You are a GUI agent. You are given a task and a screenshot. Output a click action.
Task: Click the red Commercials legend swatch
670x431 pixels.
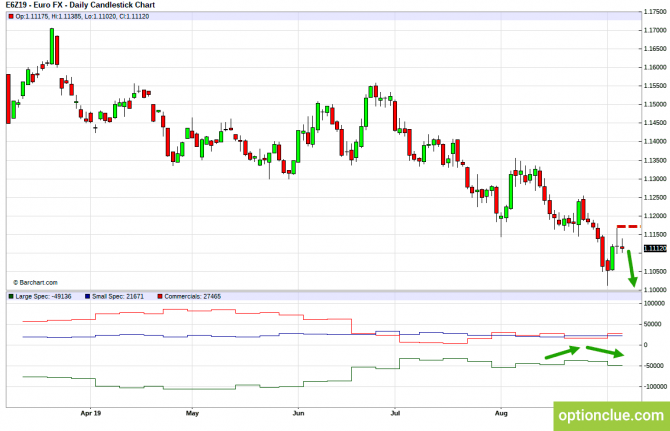coord(160,296)
